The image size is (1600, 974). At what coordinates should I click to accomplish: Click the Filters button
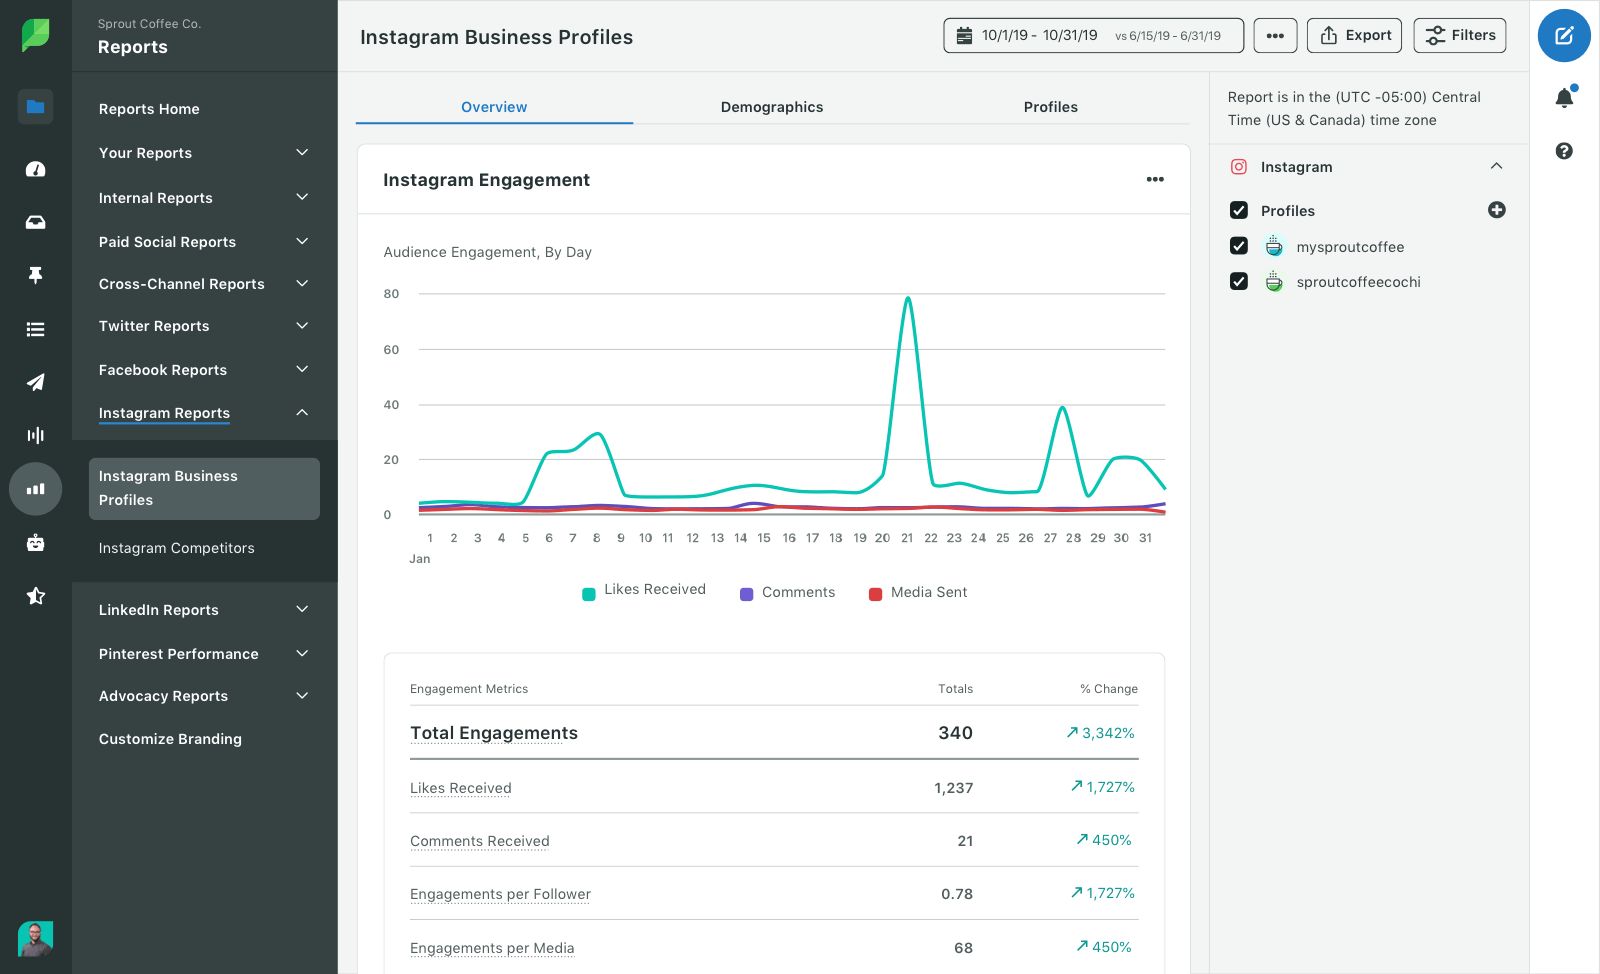click(1460, 36)
